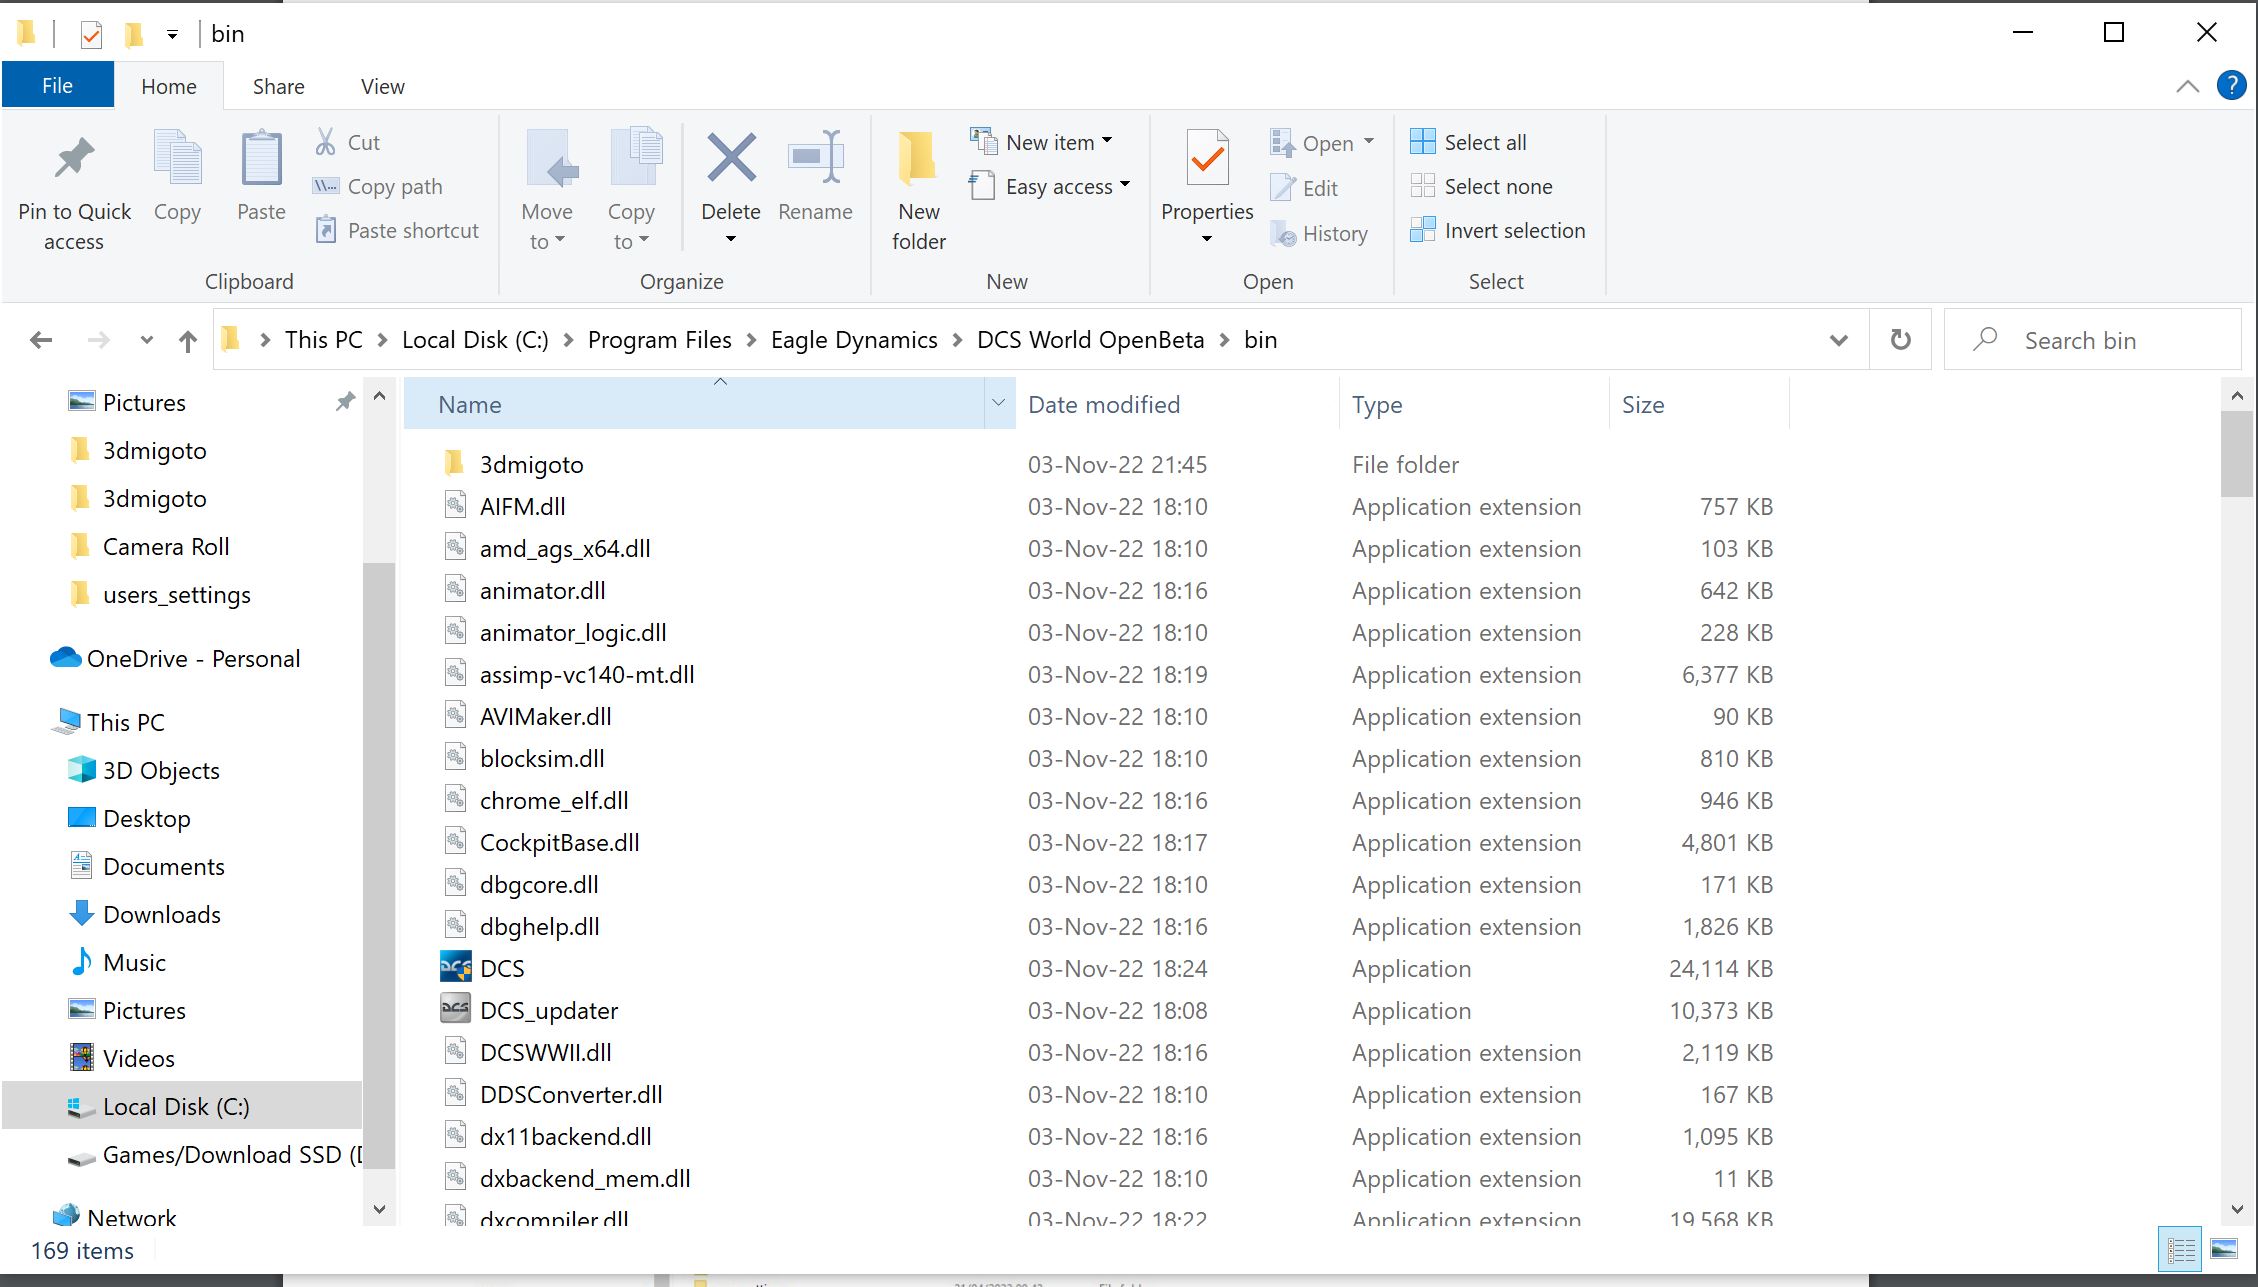Select the dx11backend.dll file
This screenshot has height=1287, width=2258.
(x=565, y=1136)
